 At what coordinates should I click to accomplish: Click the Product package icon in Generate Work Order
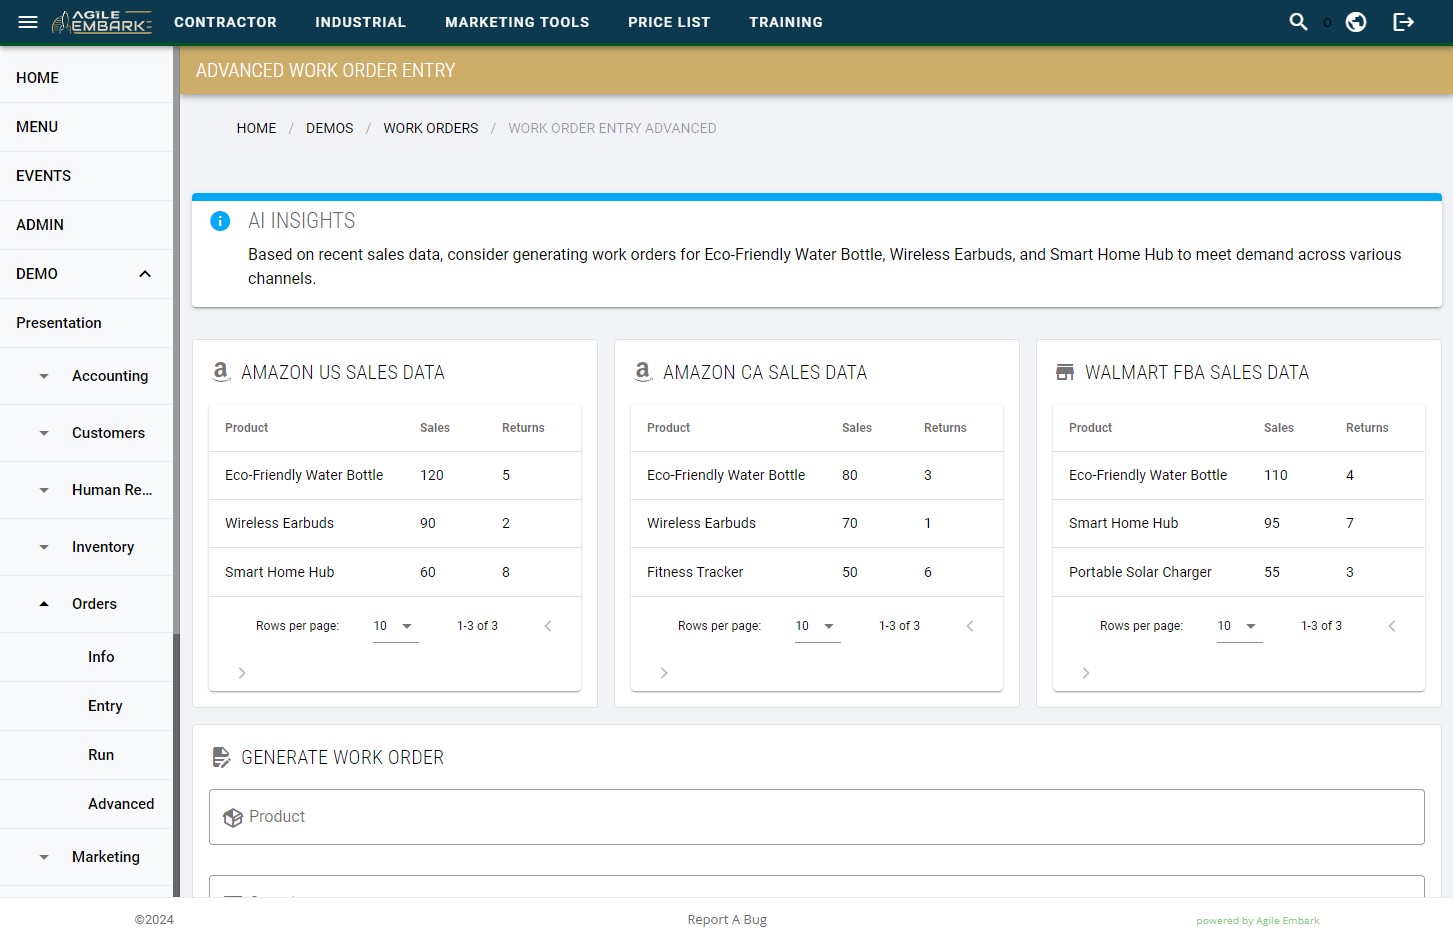pyautogui.click(x=234, y=817)
